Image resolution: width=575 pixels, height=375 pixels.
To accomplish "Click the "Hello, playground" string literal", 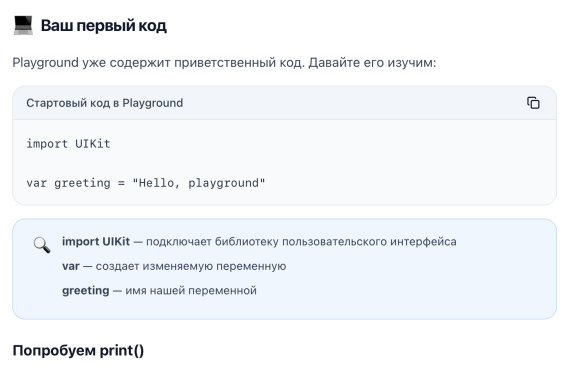I will click(x=199, y=183).
